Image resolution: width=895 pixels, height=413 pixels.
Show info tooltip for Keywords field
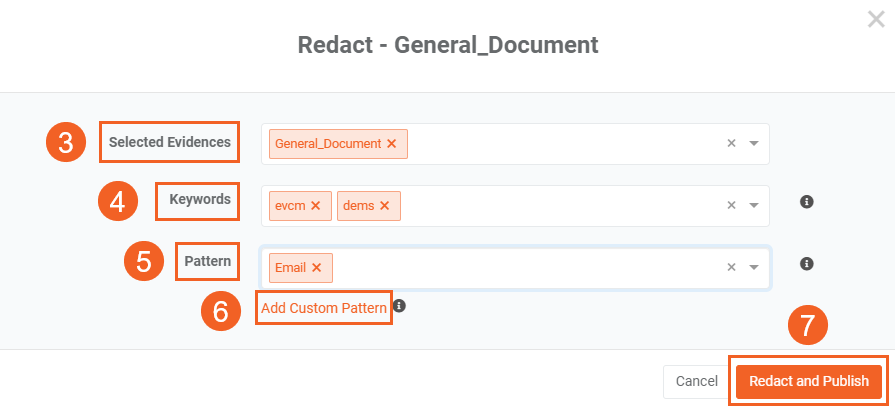pos(807,202)
